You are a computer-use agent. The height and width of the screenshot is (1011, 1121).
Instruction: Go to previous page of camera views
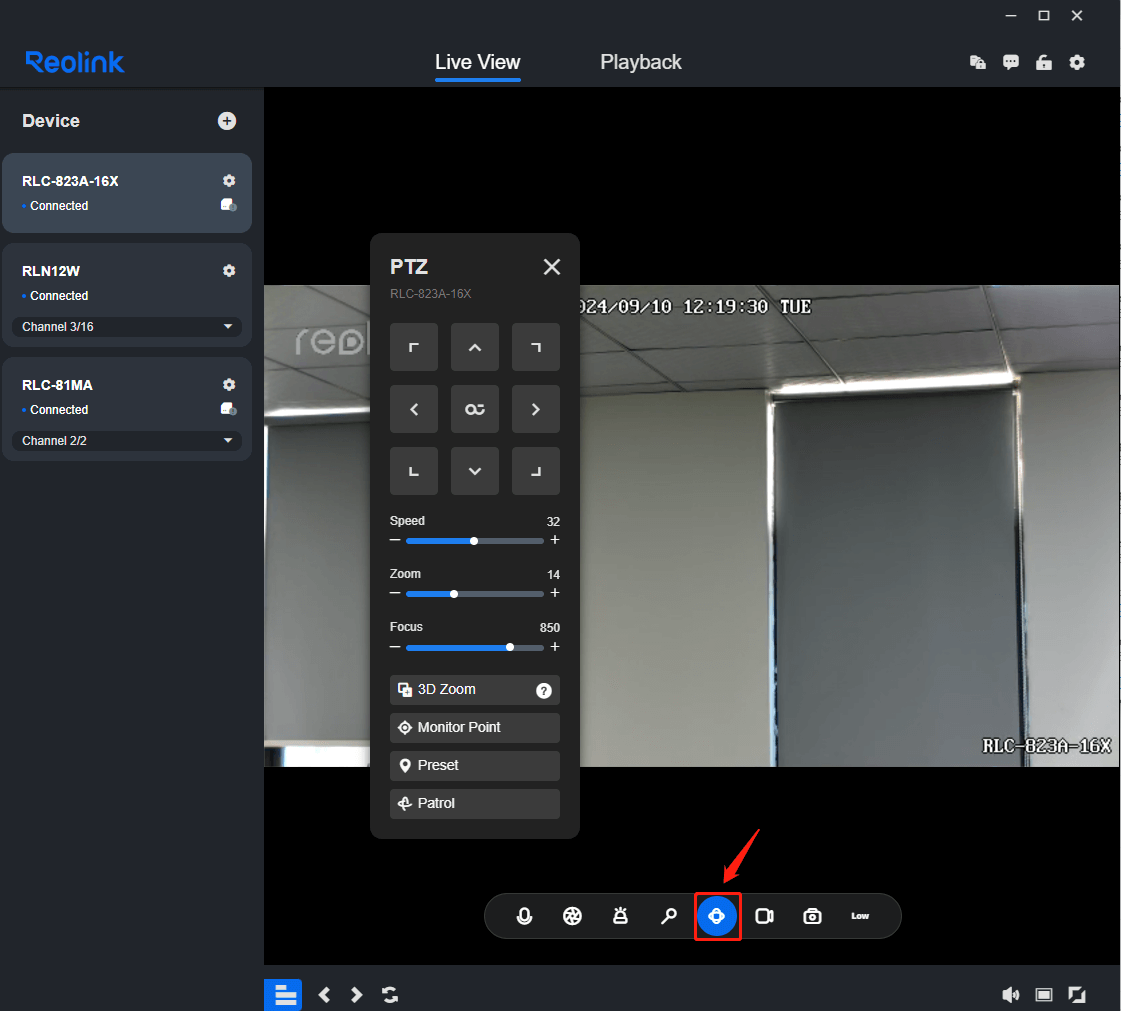pos(325,995)
